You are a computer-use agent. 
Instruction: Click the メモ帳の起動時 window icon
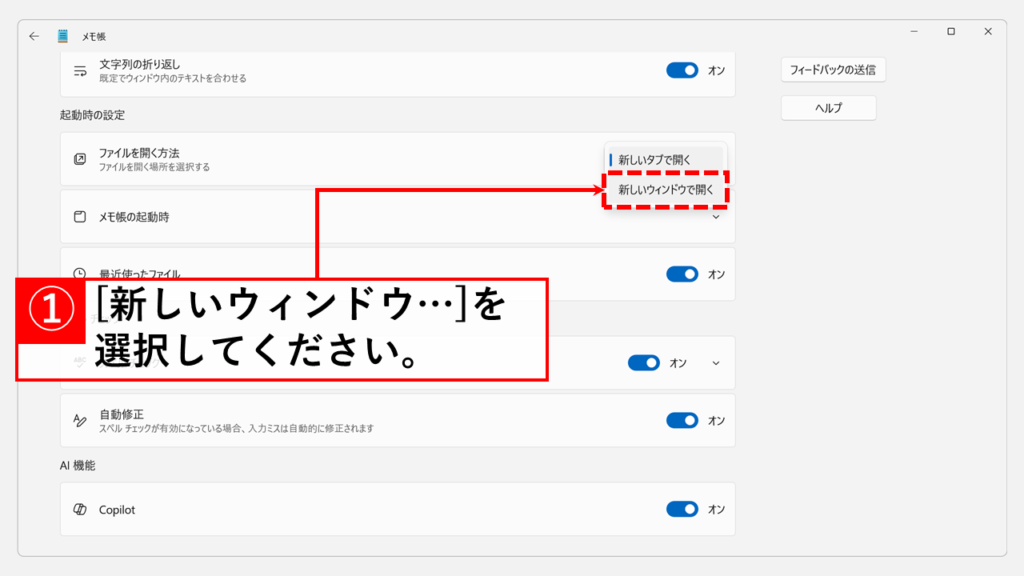[80, 217]
